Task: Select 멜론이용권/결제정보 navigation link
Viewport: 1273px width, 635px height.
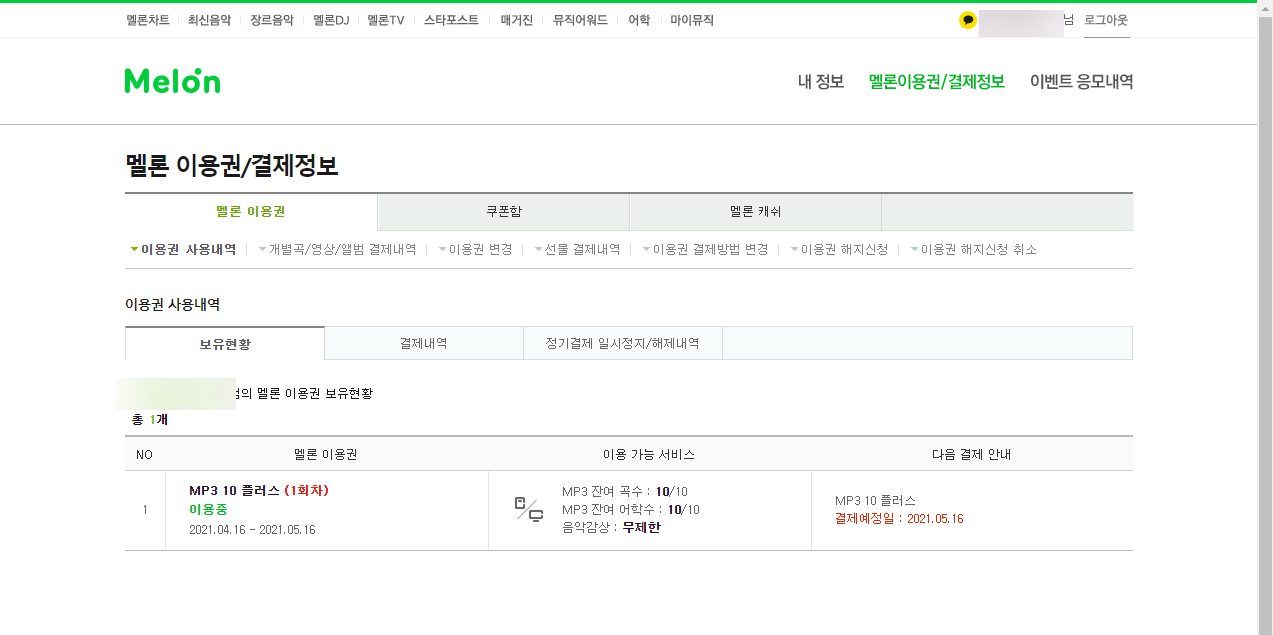Action: 937,82
